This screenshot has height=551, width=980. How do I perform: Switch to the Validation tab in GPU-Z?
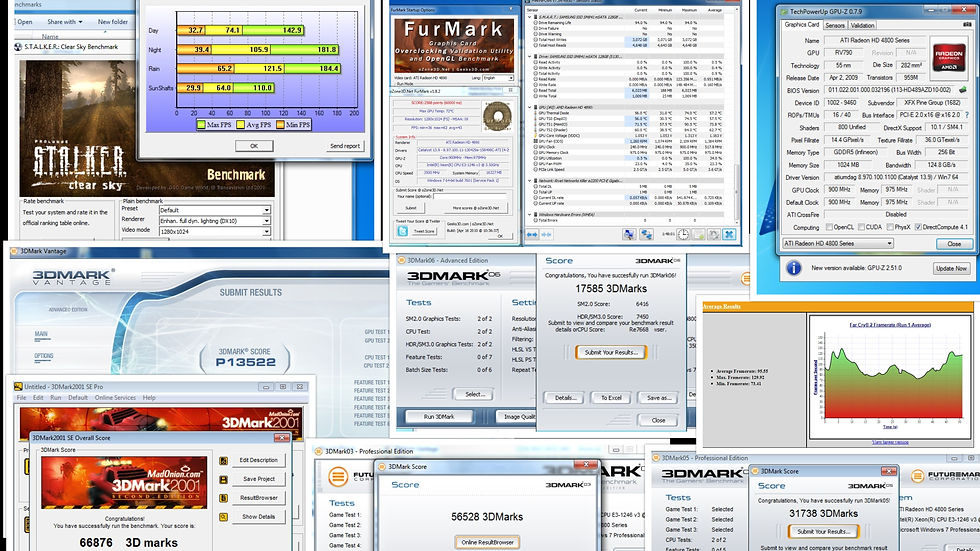tap(862, 25)
